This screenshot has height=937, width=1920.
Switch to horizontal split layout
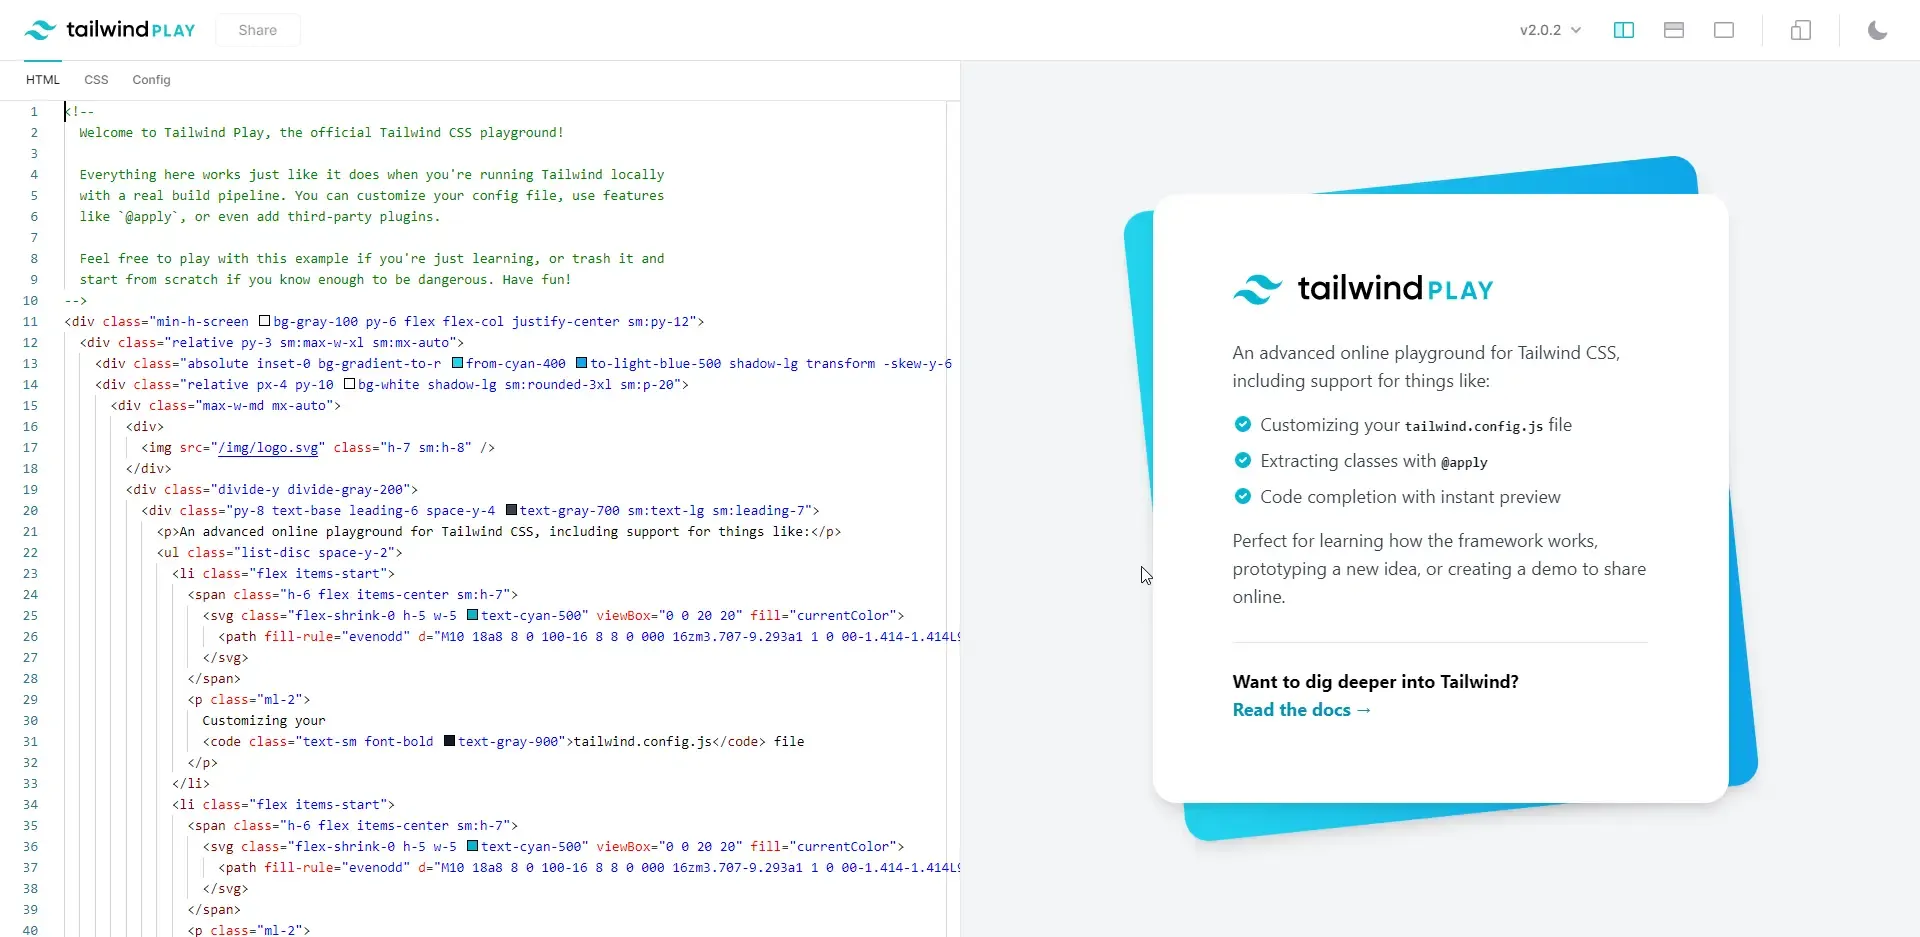pos(1675,30)
